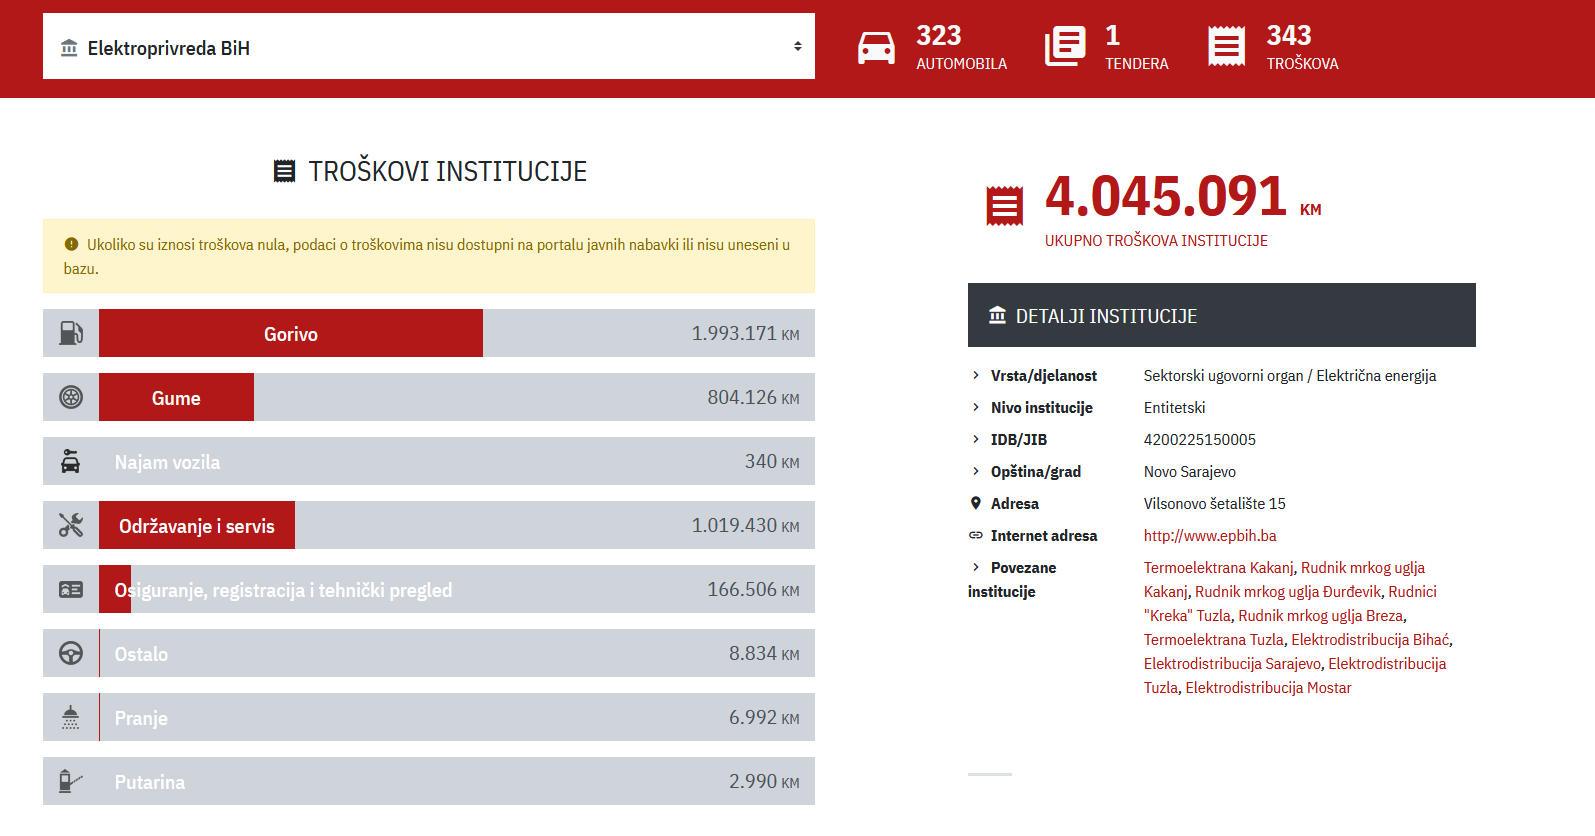The width and height of the screenshot is (1595, 836).
Task: Open the Termoelektrana Kakanj link
Action: click(x=1219, y=568)
